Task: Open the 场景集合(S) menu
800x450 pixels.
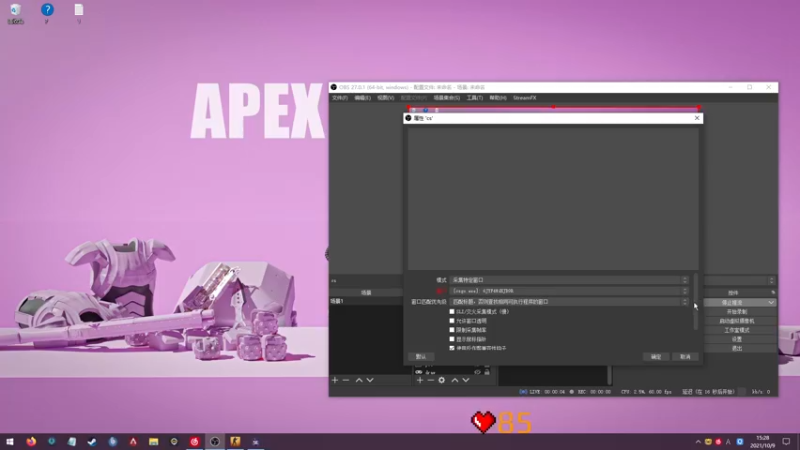Action: pyautogui.click(x=446, y=97)
